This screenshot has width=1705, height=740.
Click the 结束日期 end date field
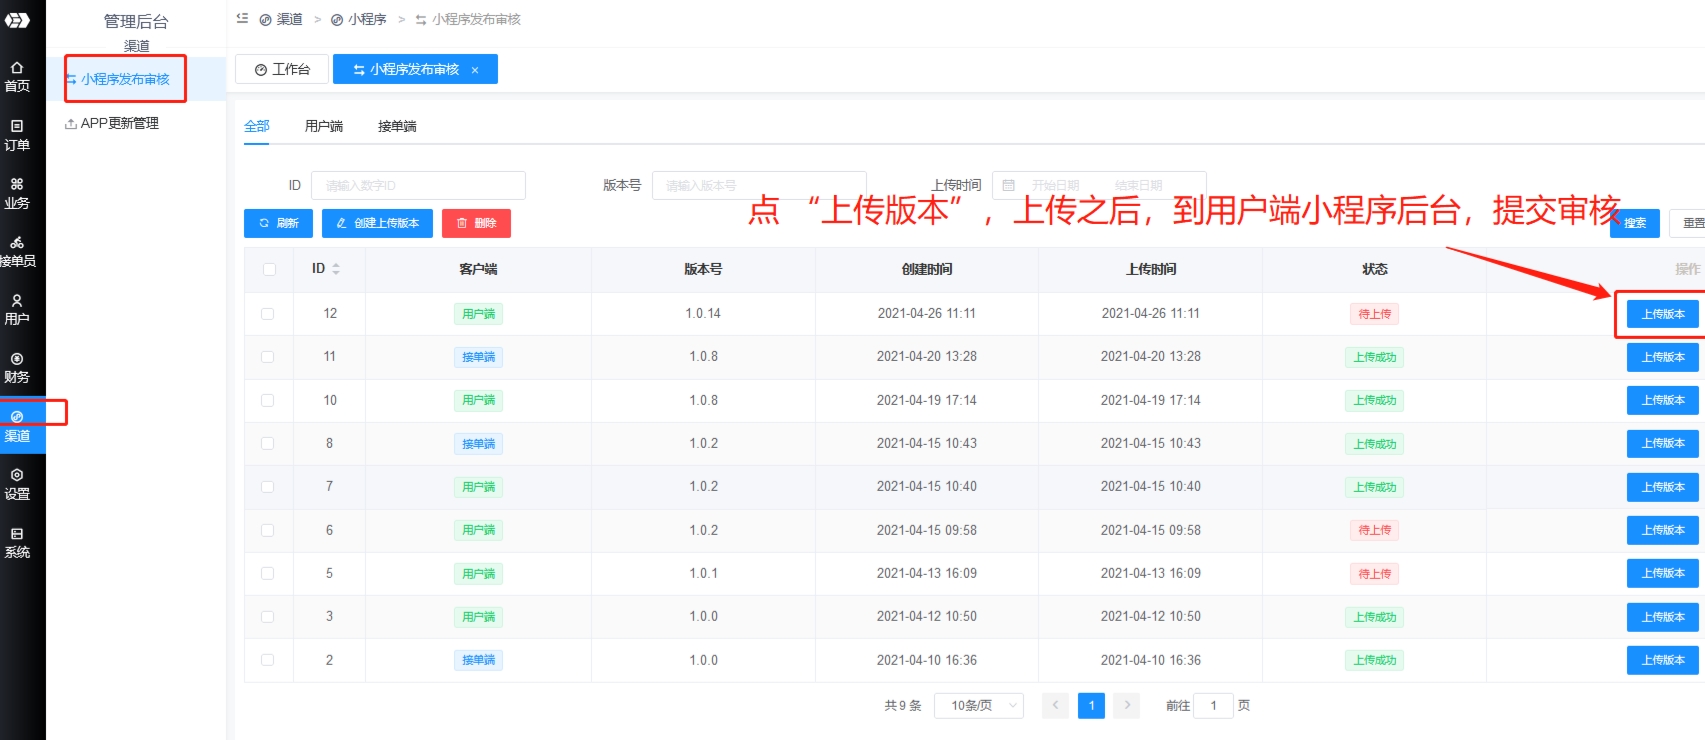tap(1139, 186)
